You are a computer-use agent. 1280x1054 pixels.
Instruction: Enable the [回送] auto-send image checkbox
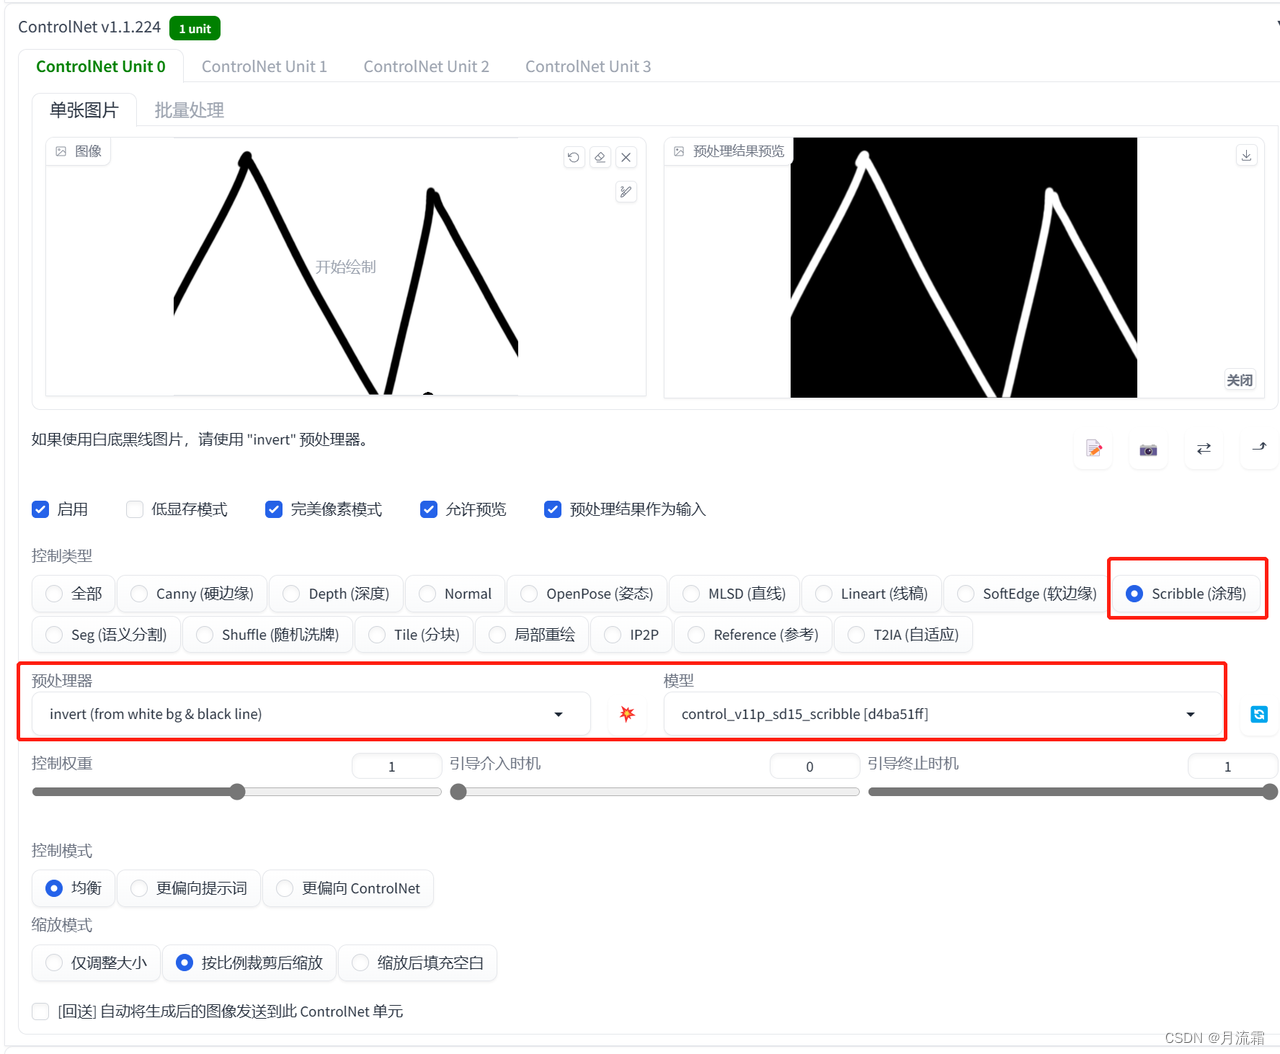(x=41, y=1011)
